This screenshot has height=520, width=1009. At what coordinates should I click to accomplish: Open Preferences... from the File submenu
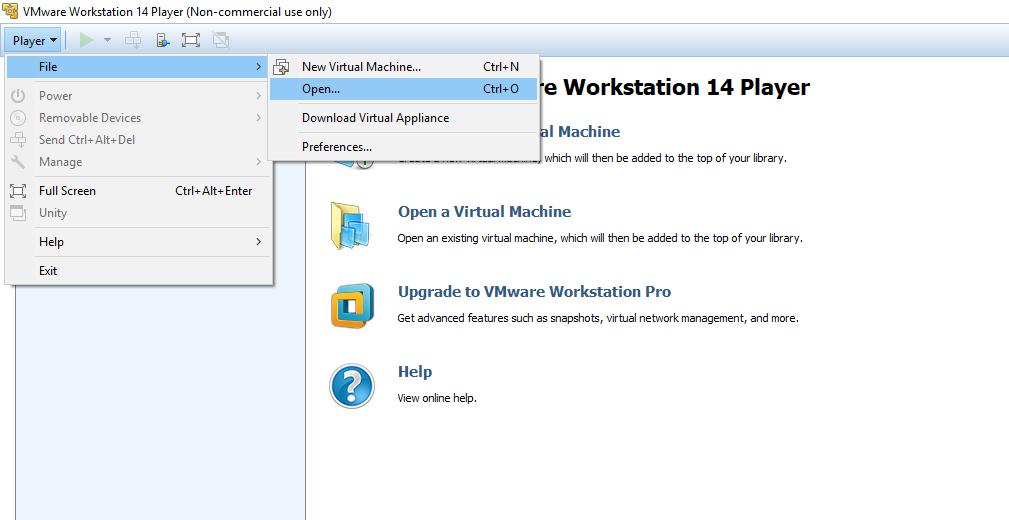tap(403, 147)
